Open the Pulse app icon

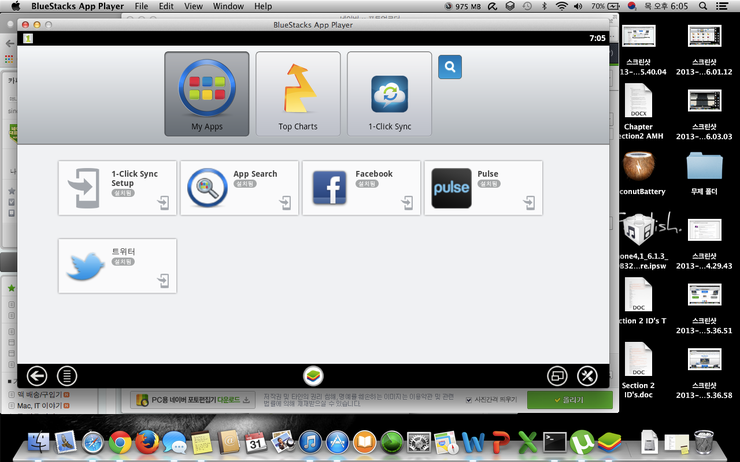pyautogui.click(x=452, y=188)
